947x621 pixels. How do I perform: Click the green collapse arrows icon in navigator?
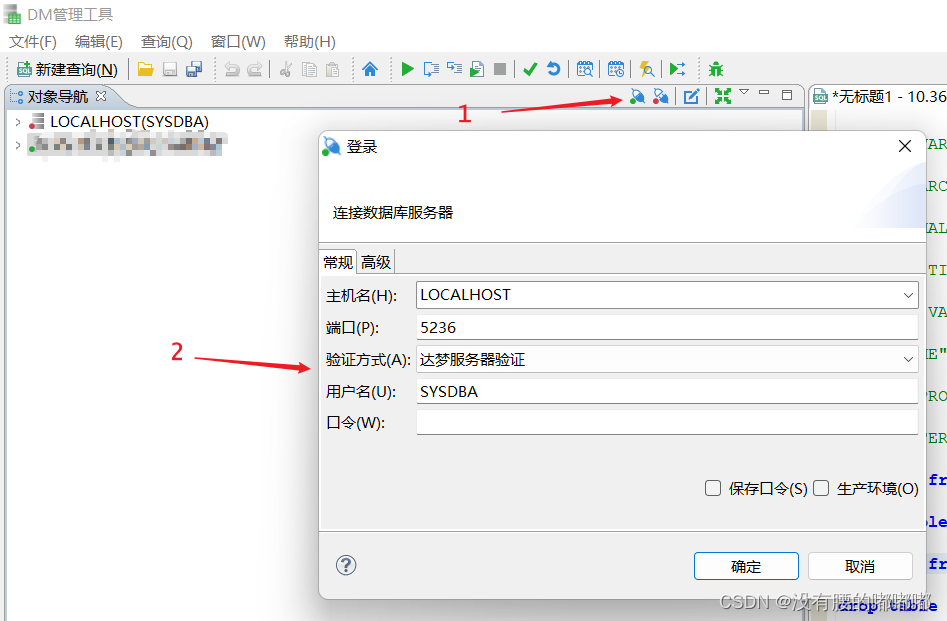[723, 96]
